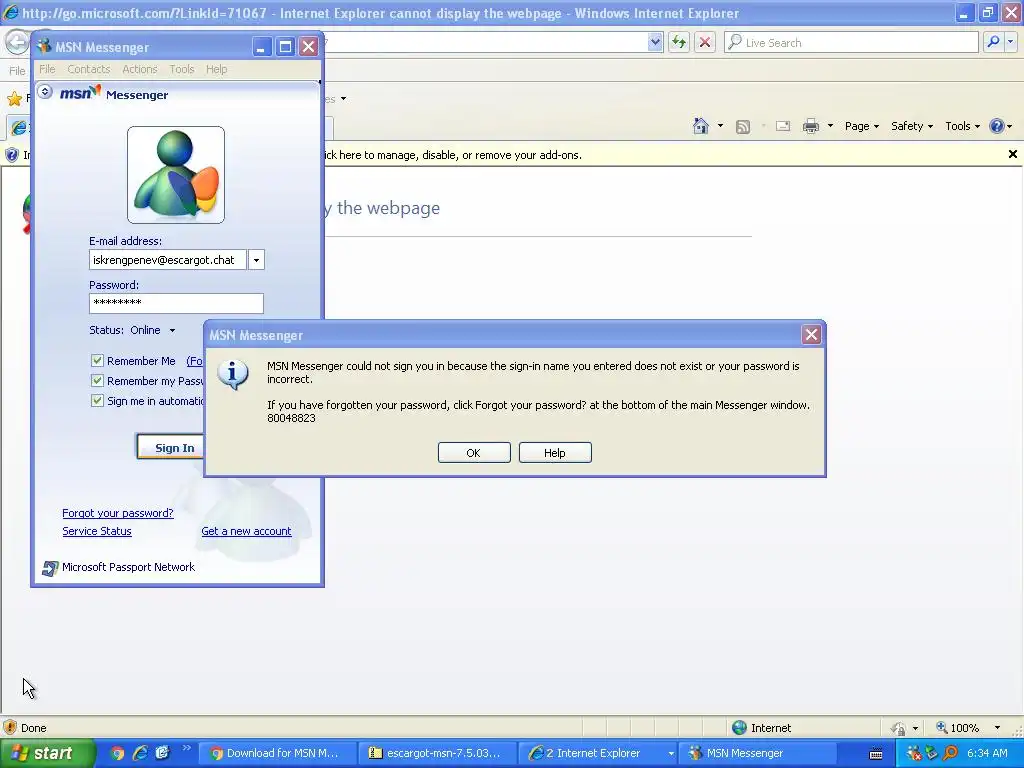1024x768 pixels.
Task: Click the Home icon in Internet Explorer
Action: (701, 126)
